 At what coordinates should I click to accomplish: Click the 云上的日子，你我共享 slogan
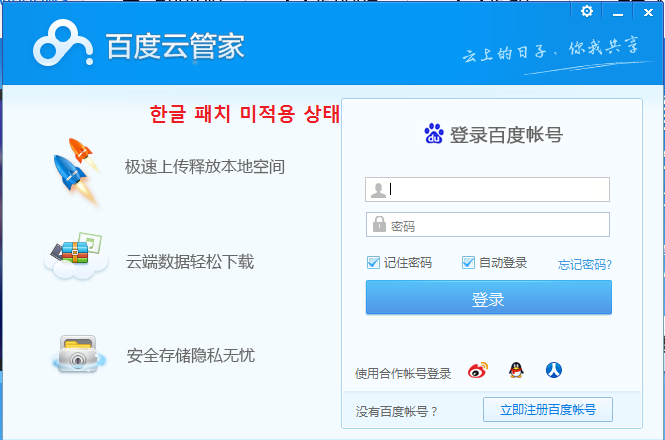550,50
